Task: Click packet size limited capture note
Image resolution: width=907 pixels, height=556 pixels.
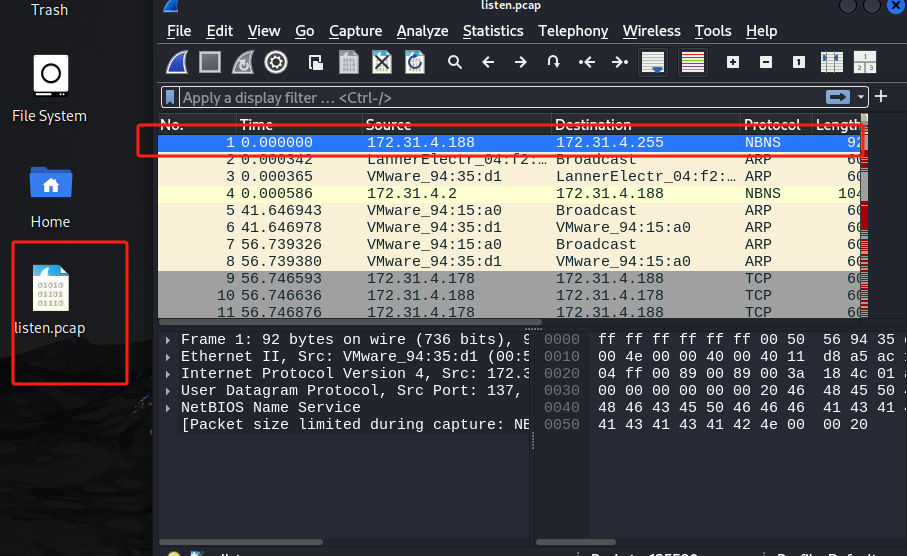Action: [355, 425]
